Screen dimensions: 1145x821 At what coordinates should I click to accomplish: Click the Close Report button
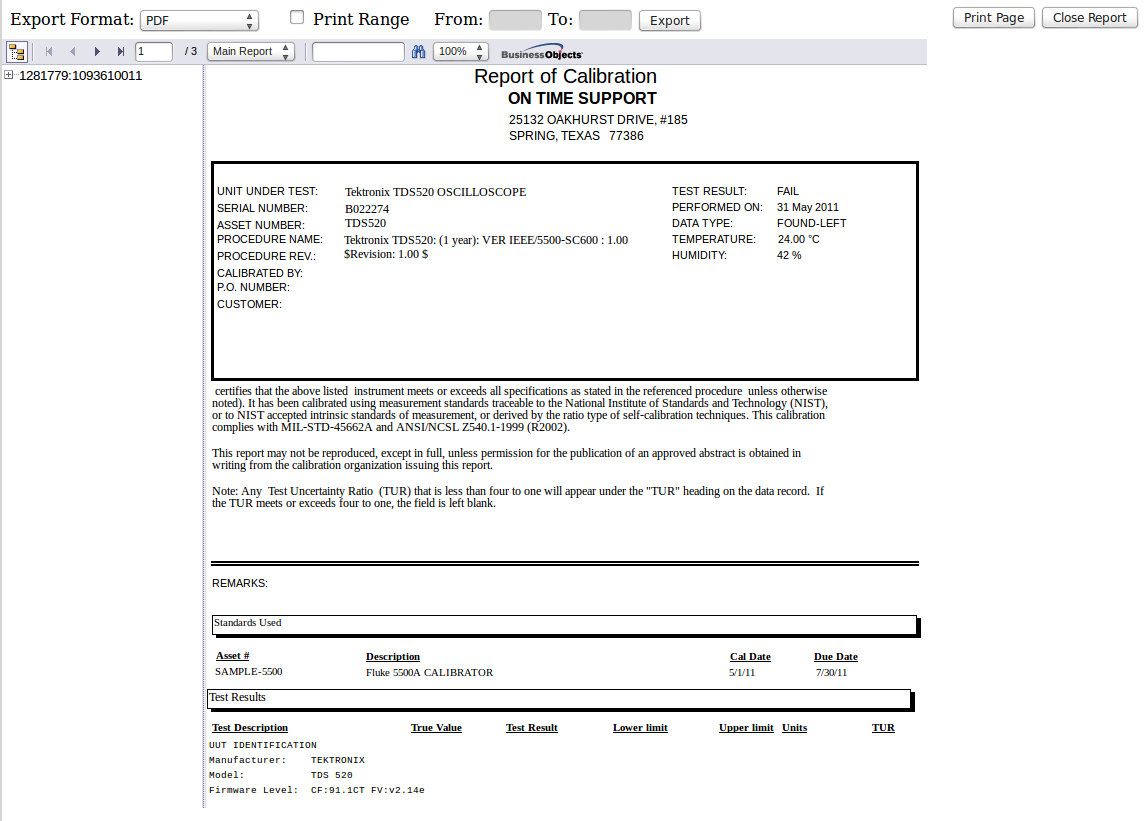(x=1089, y=17)
